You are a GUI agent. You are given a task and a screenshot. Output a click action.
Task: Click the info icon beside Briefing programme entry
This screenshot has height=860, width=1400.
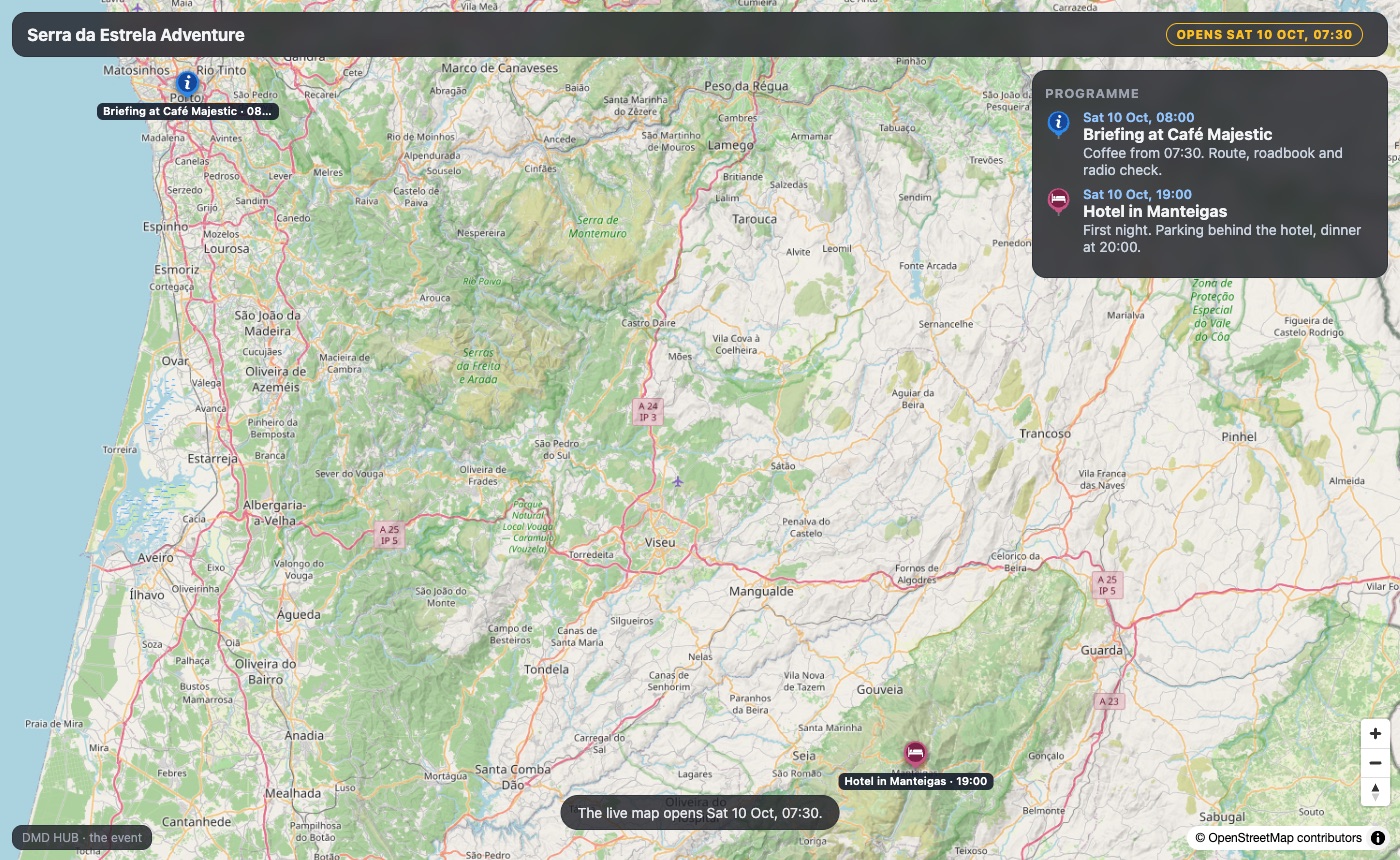1058,125
